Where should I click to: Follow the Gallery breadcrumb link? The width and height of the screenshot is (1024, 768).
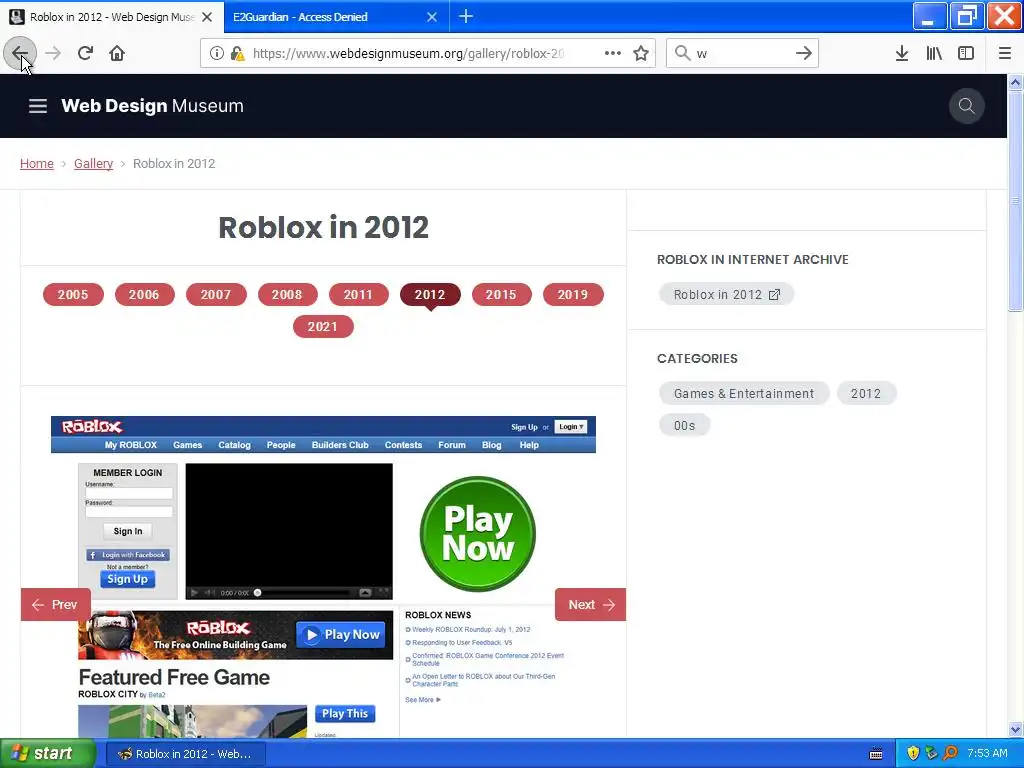93,163
